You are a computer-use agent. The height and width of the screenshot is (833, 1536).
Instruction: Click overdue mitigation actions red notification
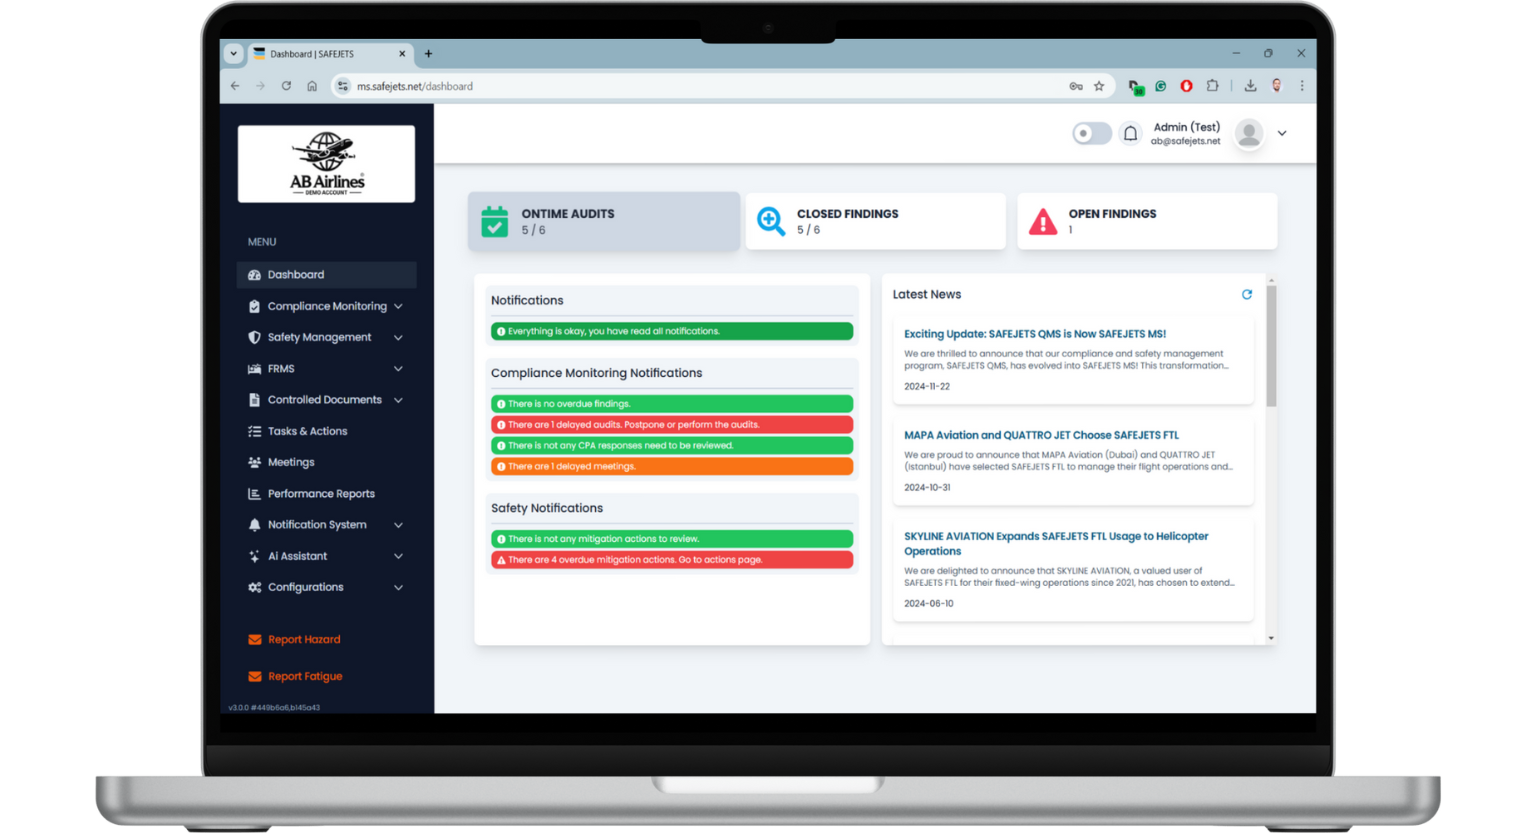click(672, 560)
